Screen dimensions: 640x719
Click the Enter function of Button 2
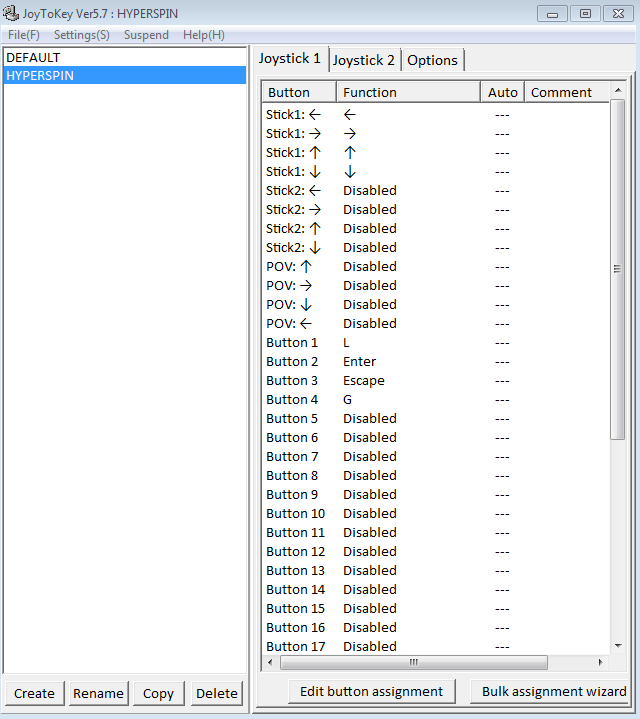(x=359, y=362)
